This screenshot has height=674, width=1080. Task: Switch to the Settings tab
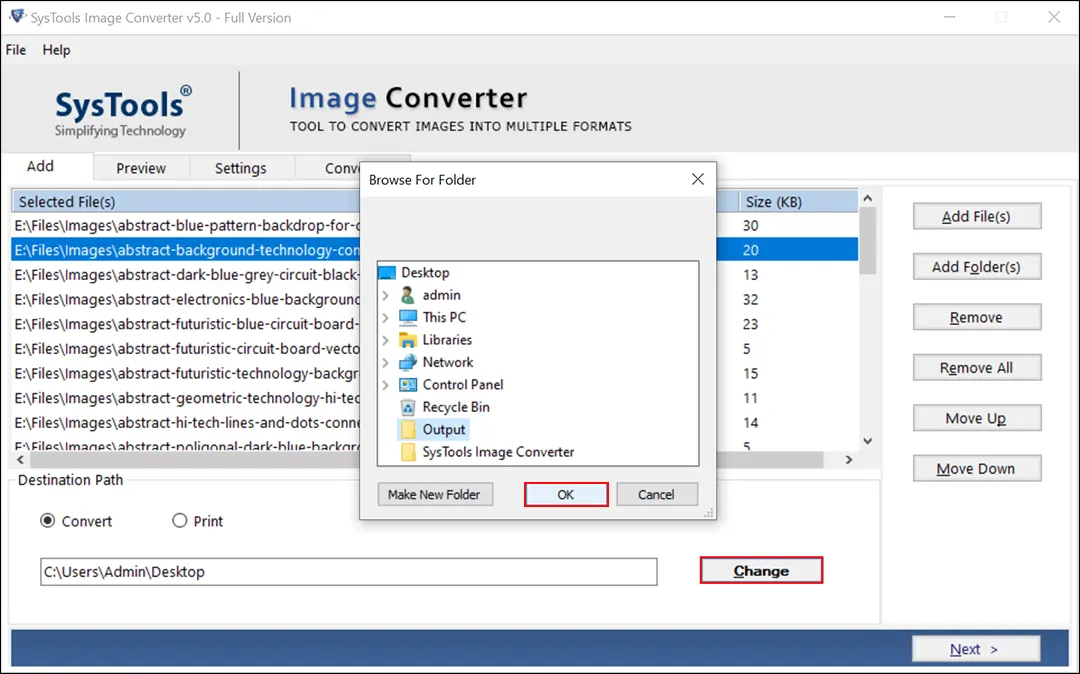coord(240,168)
